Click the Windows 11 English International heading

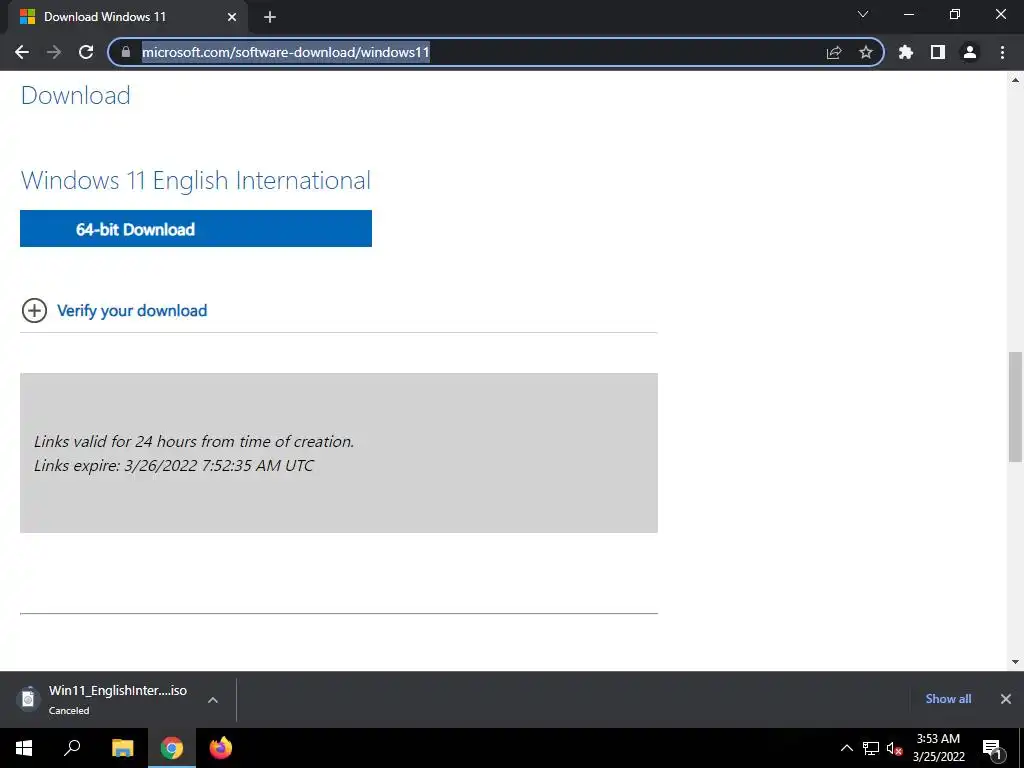(196, 180)
